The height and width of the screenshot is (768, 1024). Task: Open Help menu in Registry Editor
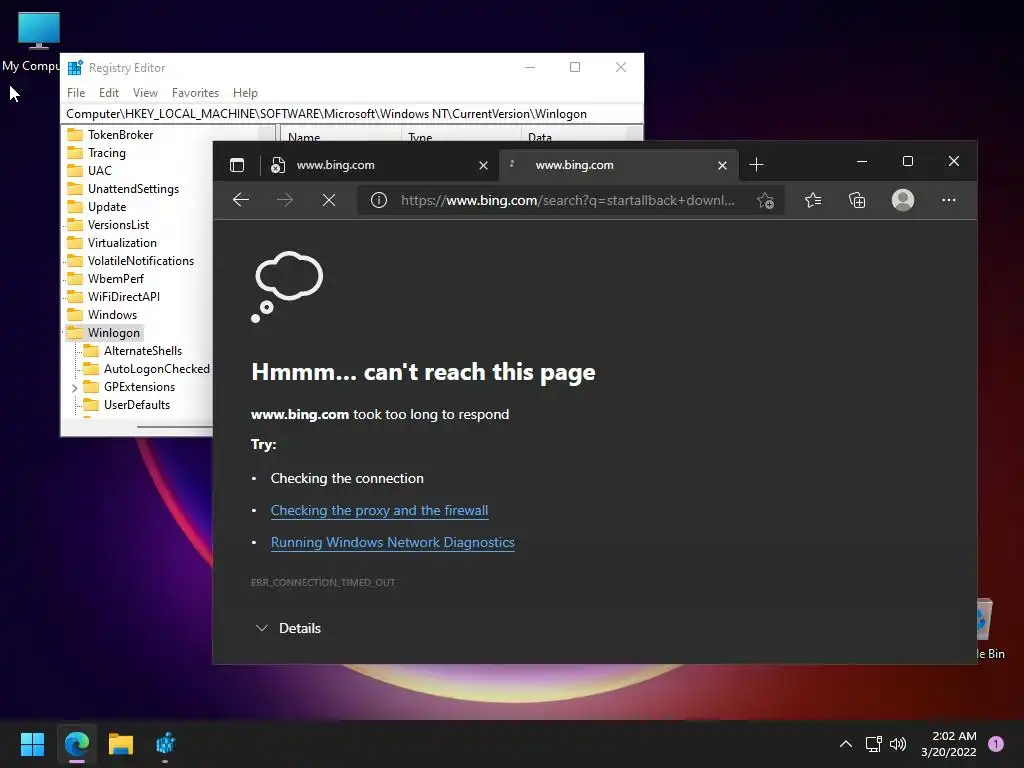click(x=246, y=93)
